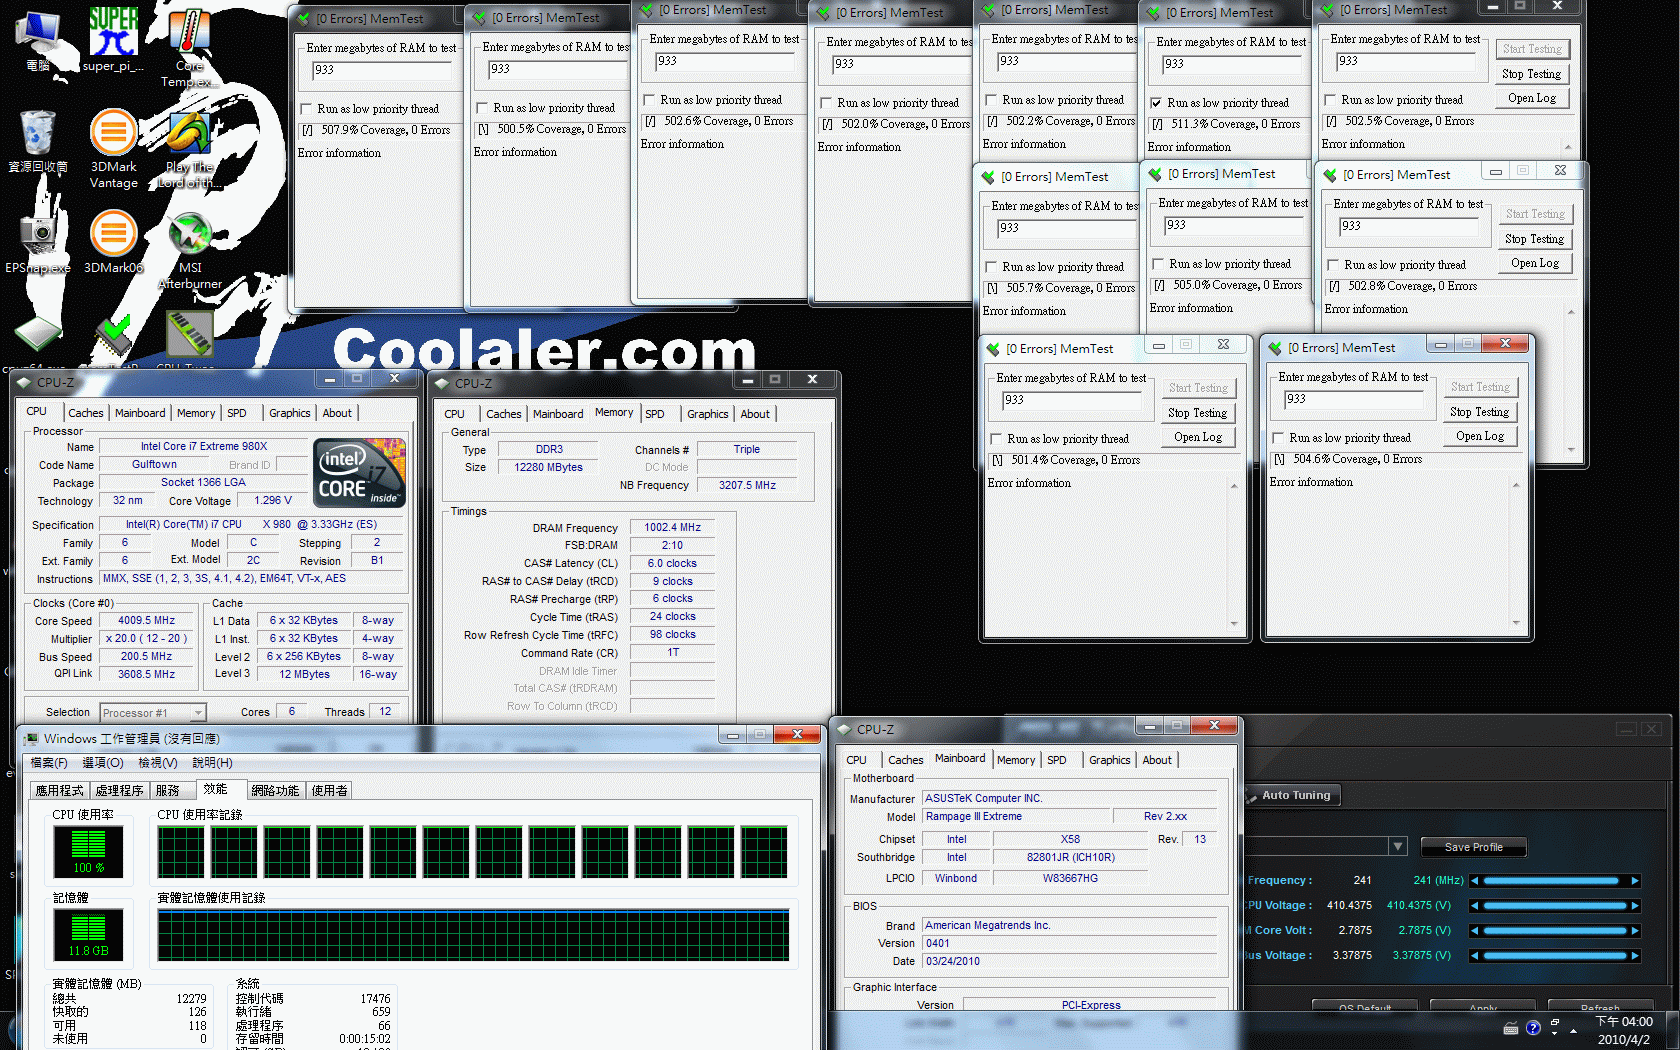Uncheck the ticked low priority thread checkbox
Screen dimensions: 1680x1050
(1156, 103)
